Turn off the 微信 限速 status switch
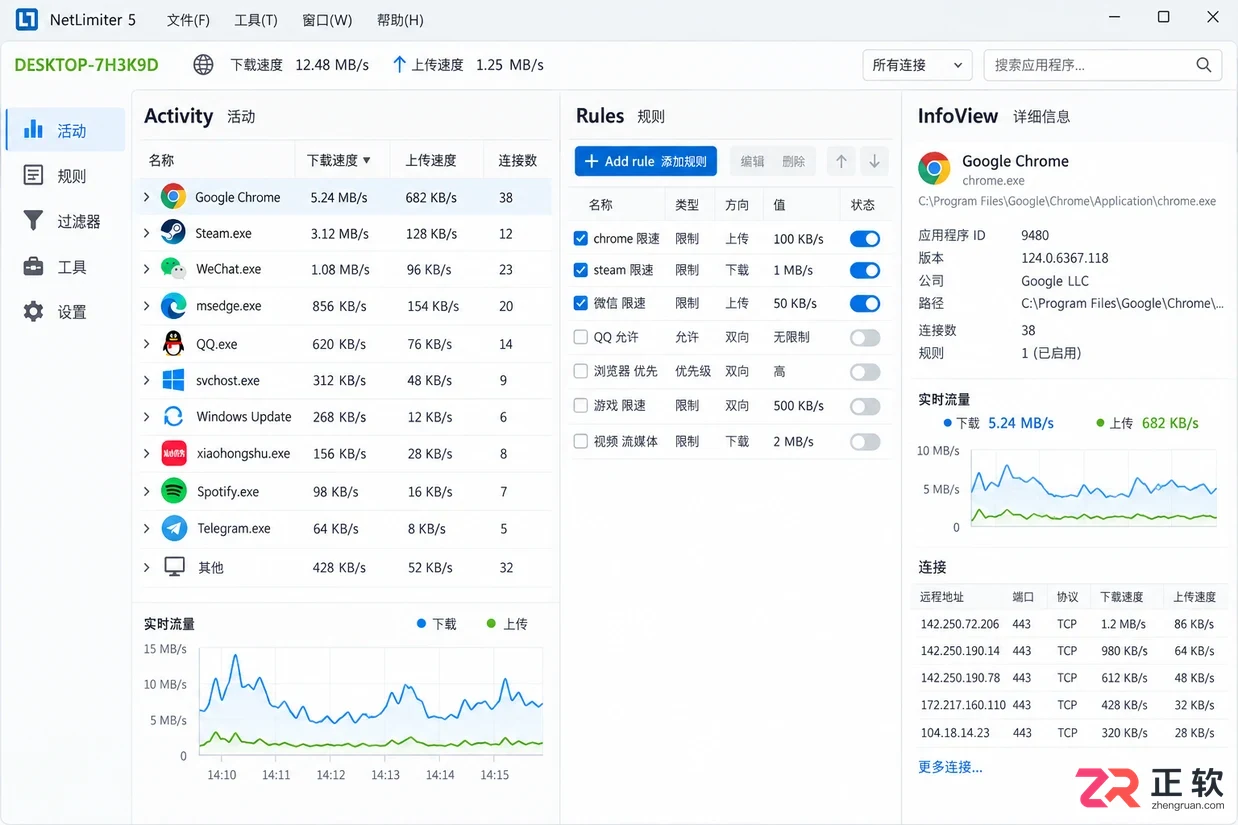 pyautogui.click(x=865, y=303)
